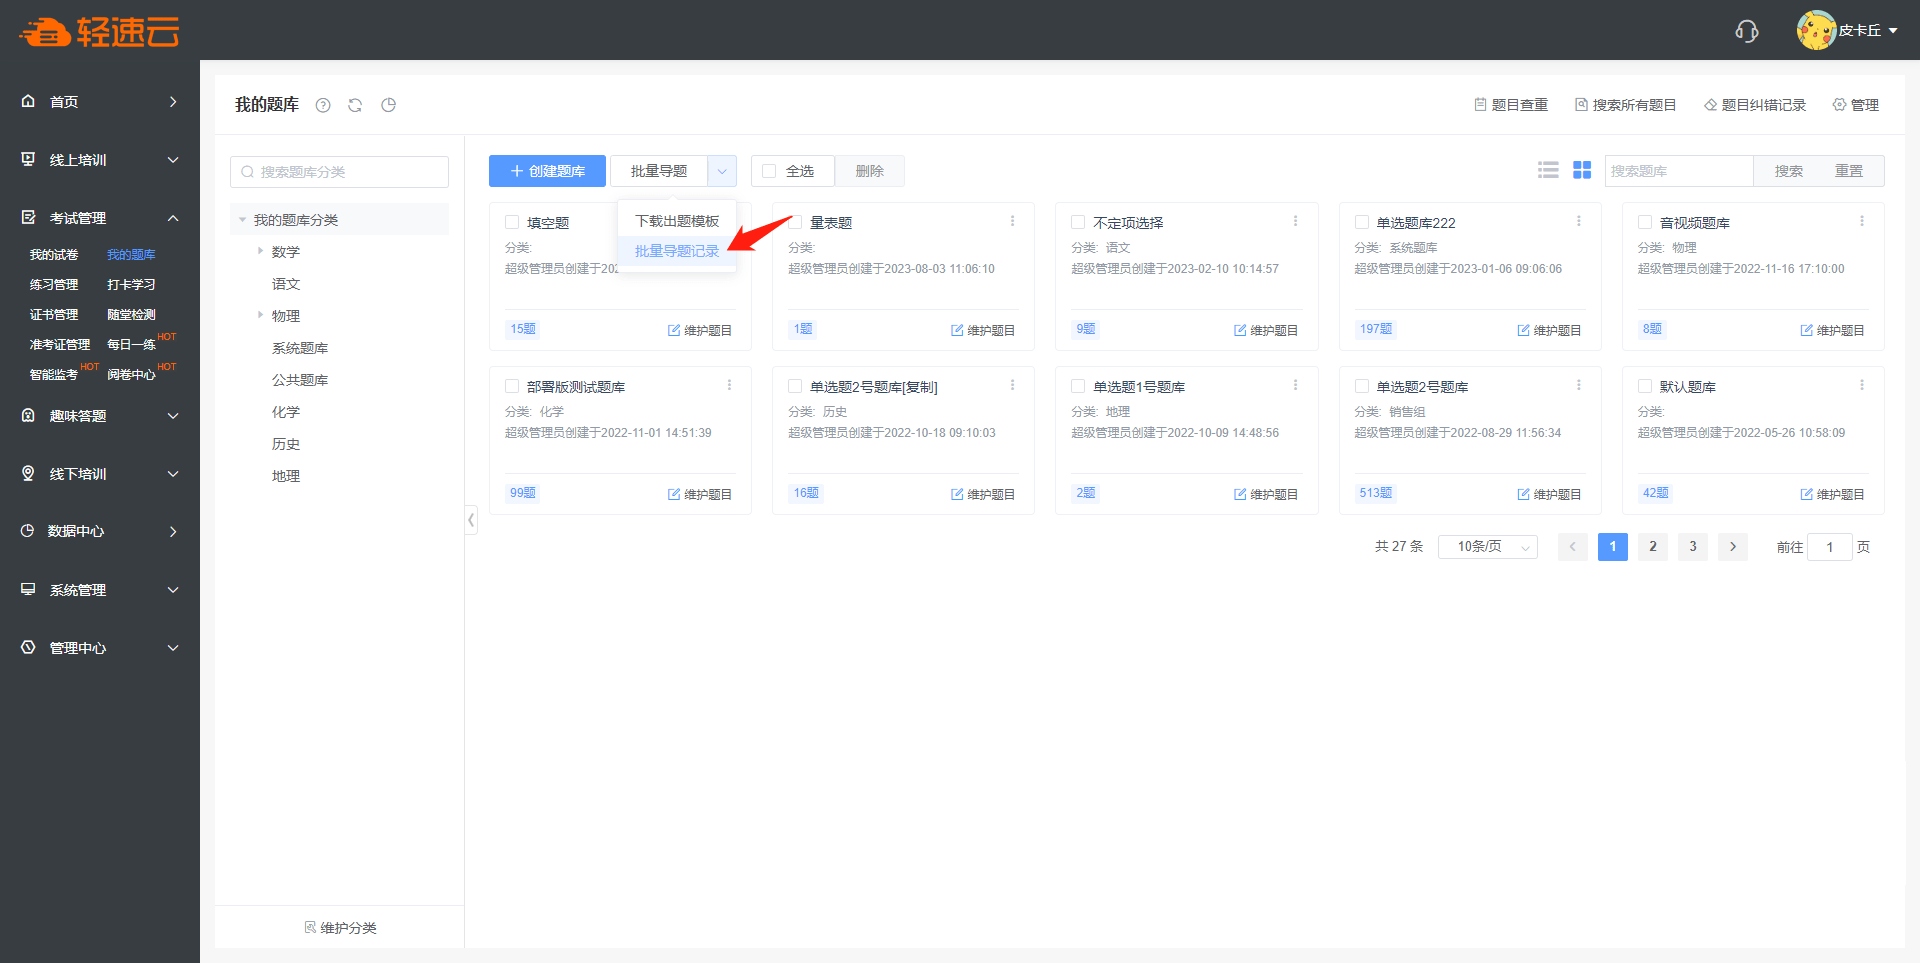This screenshot has width=1920, height=963.
Task: Open more options on 音视频题库 card
Action: click(1861, 221)
